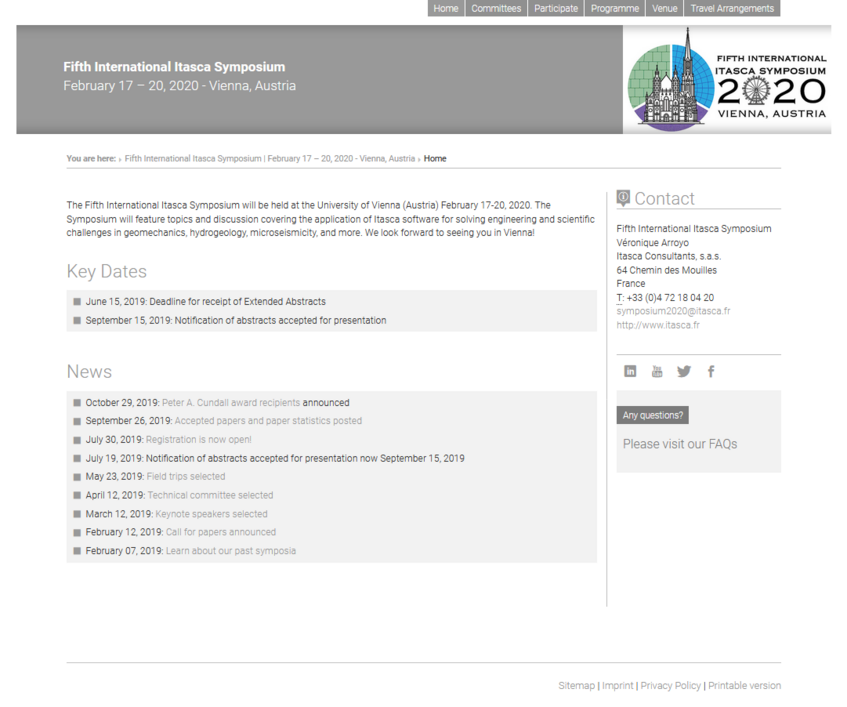Viewport: 847px width, 707px height.
Task: Open the Committees menu item
Action: tap(496, 8)
